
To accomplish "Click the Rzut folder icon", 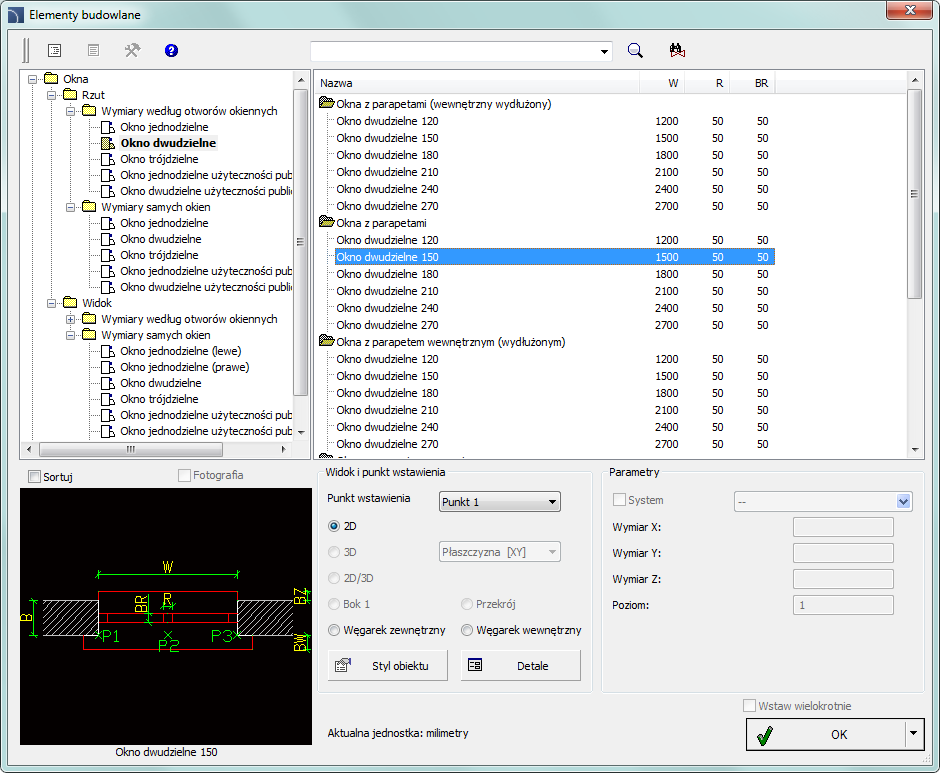I will coord(71,95).
